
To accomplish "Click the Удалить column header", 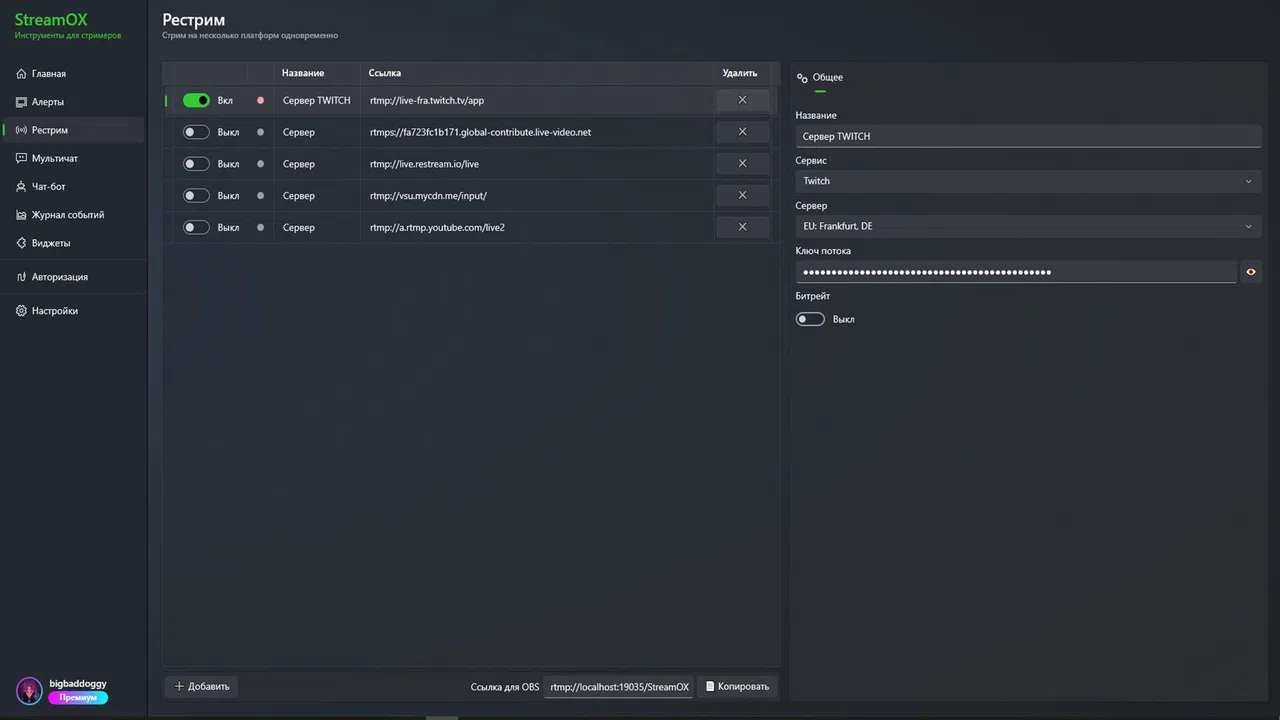I will point(740,73).
